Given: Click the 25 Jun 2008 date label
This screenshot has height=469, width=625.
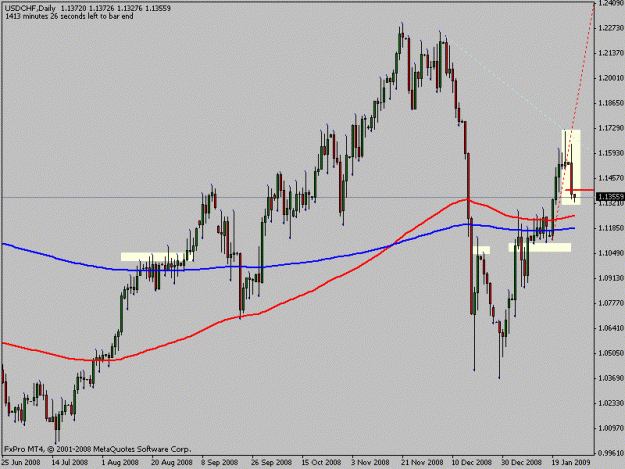Looking at the screenshot, I should coord(21,463).
